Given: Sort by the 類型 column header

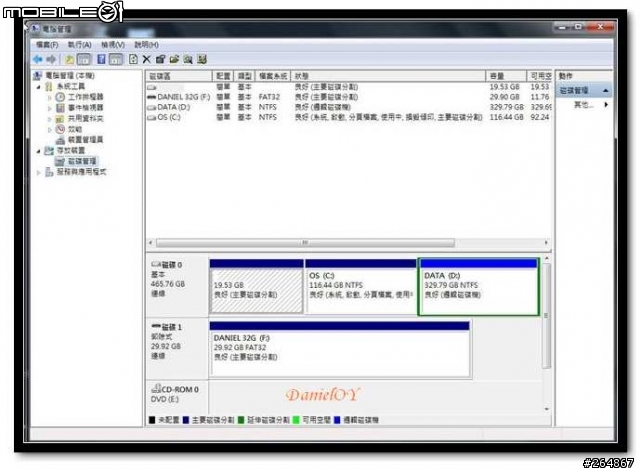Looking at the screenshot, I should click(x=244, y=76).
